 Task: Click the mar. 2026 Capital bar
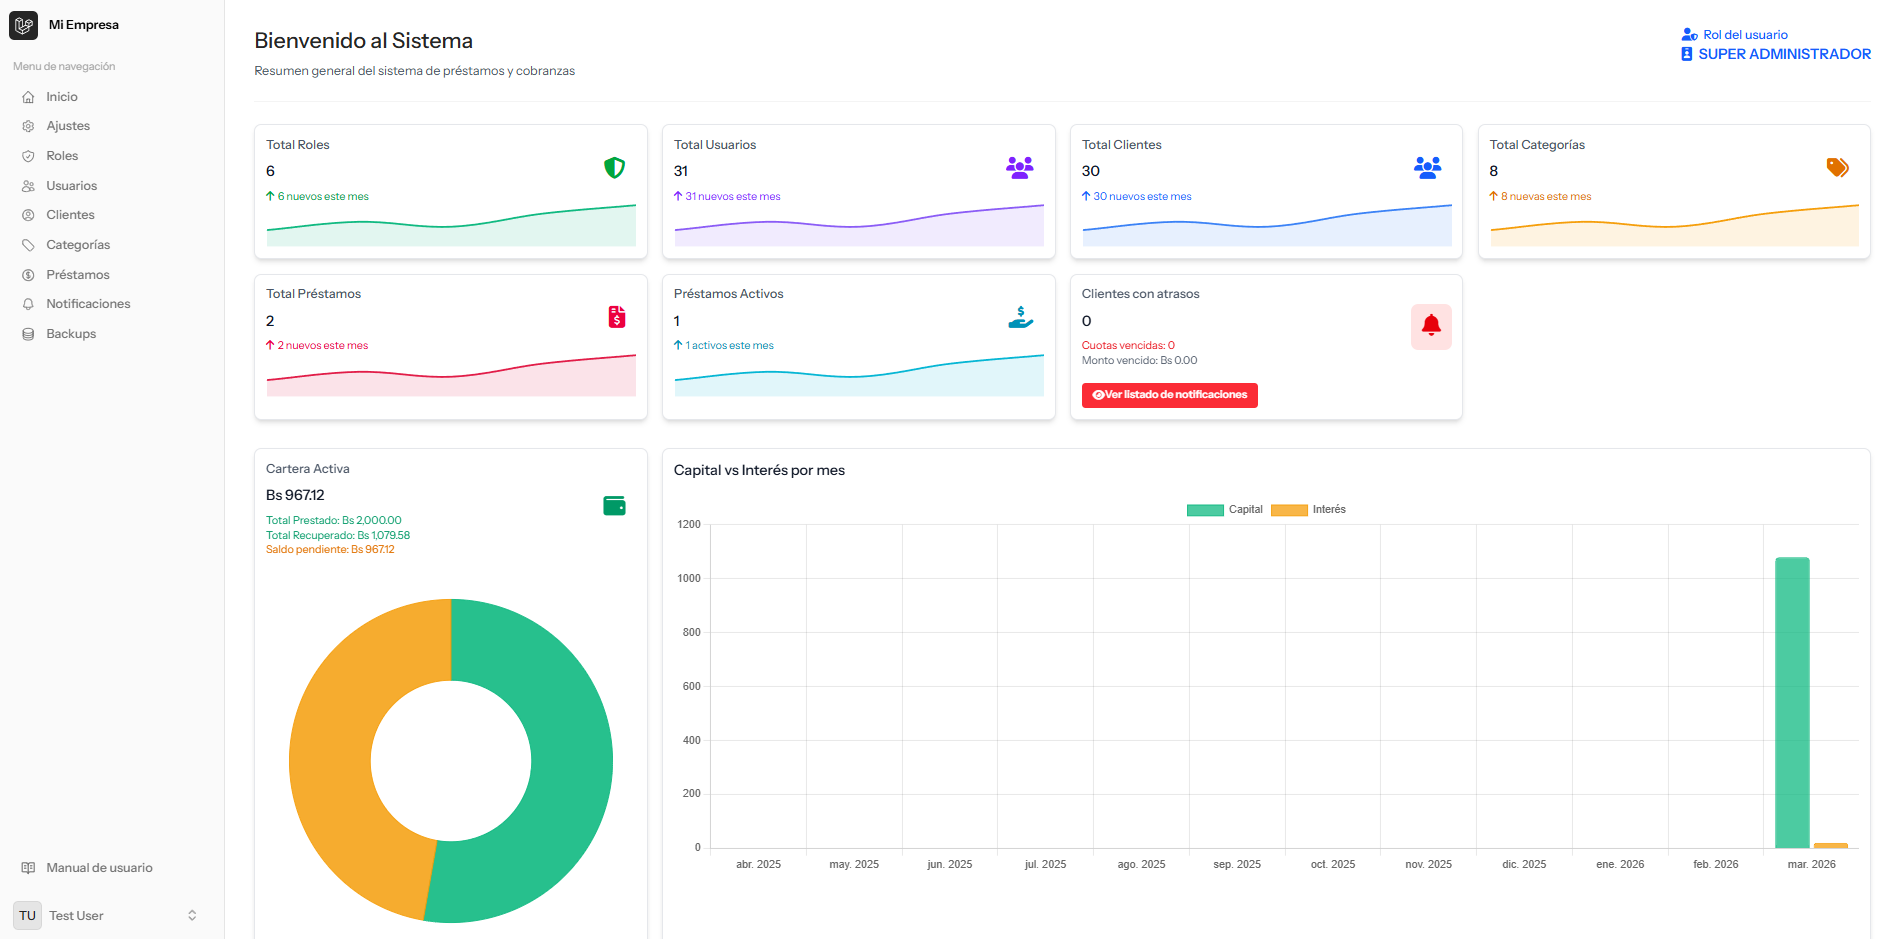(x=1791, y=700)
